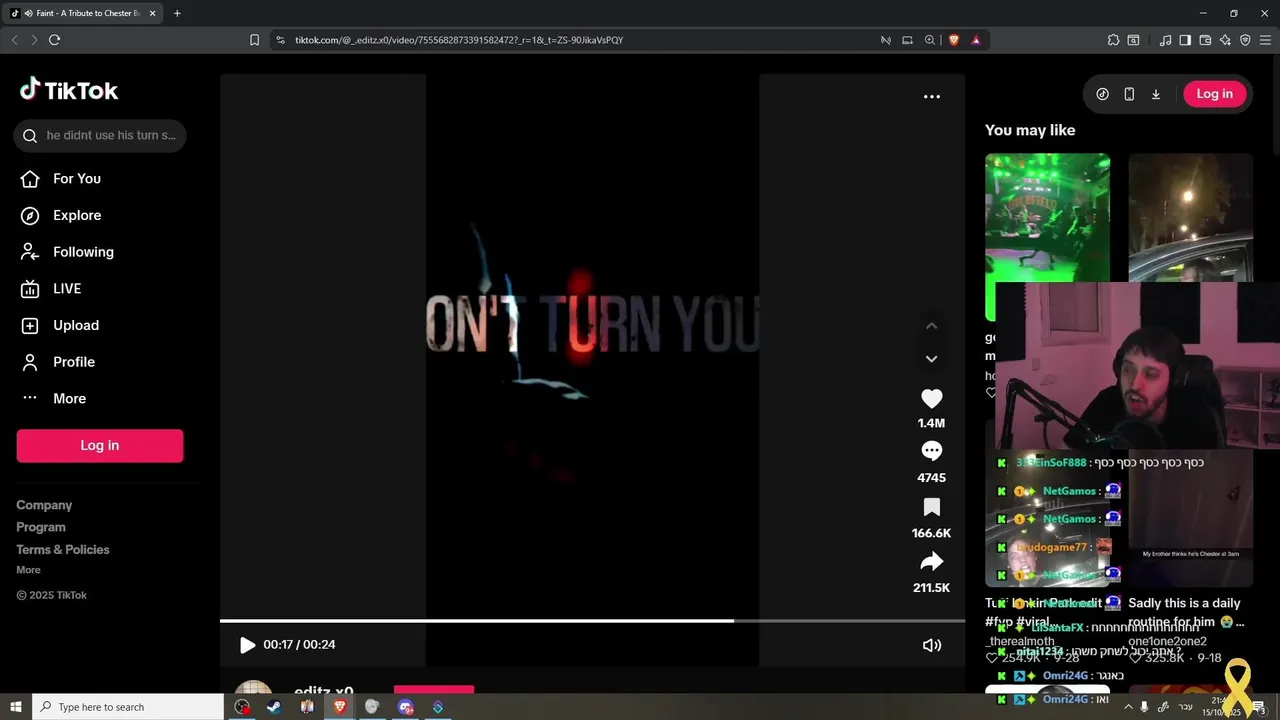
Task: Open the video three-dots options menu
Action: point(932,96)
